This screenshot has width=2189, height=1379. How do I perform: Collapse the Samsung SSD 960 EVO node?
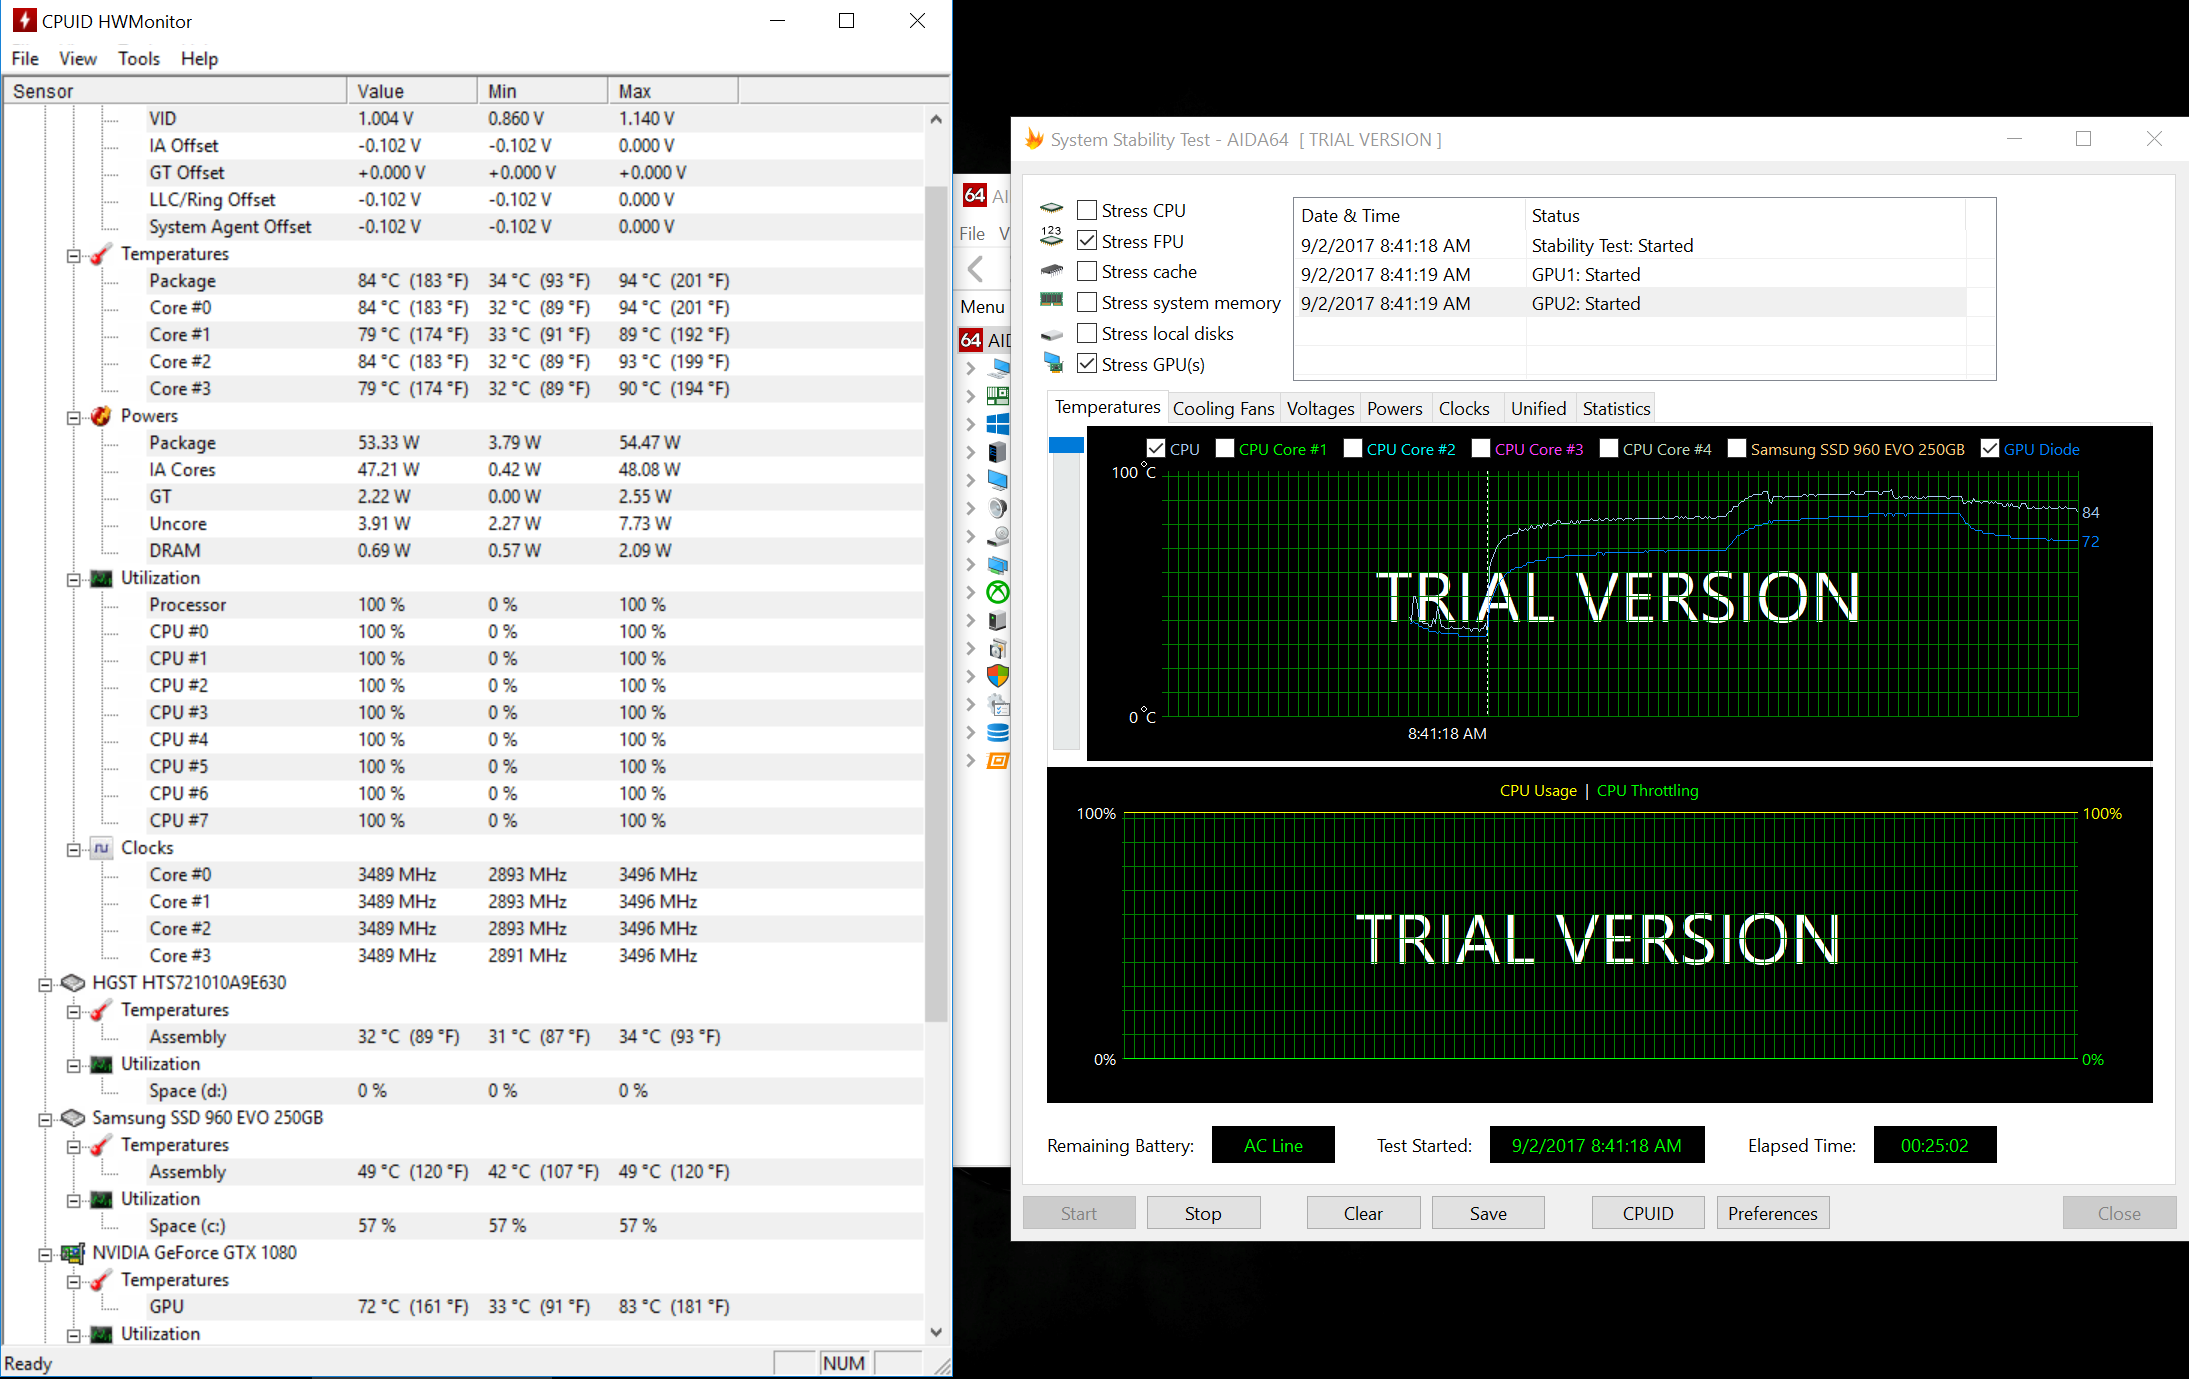tap(45, 1119)
